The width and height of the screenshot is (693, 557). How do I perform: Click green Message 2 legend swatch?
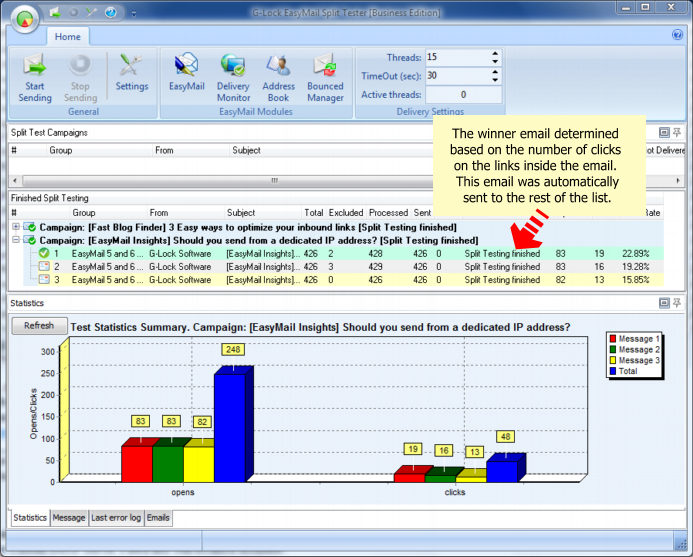(613, 349)
